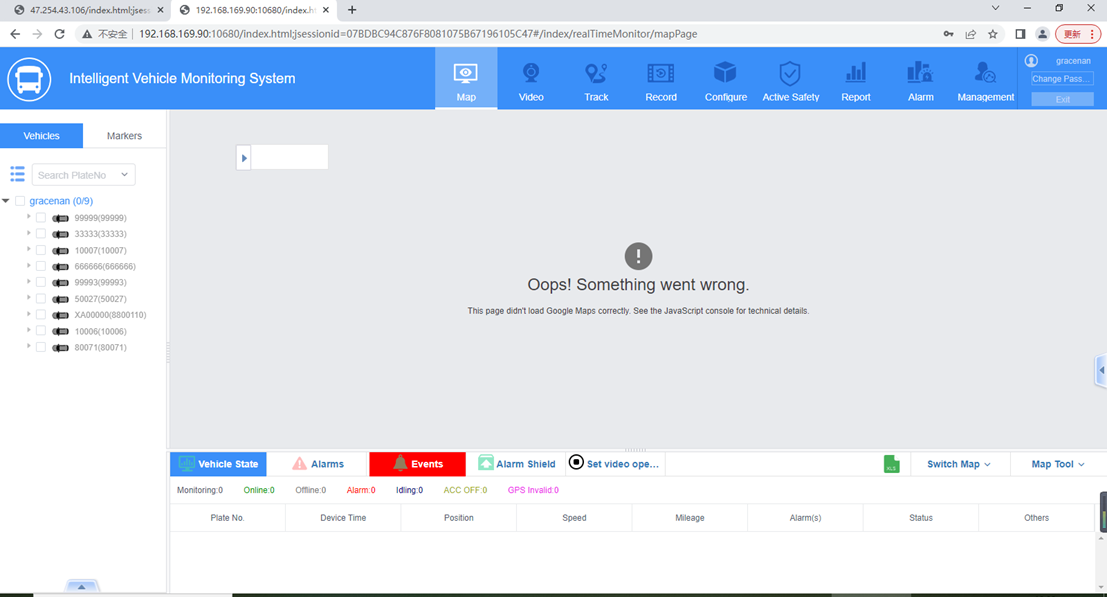The image size is (1108, 597).
Task: Click vehicle icon for 99999(99999)
Action: coord(61,218)
